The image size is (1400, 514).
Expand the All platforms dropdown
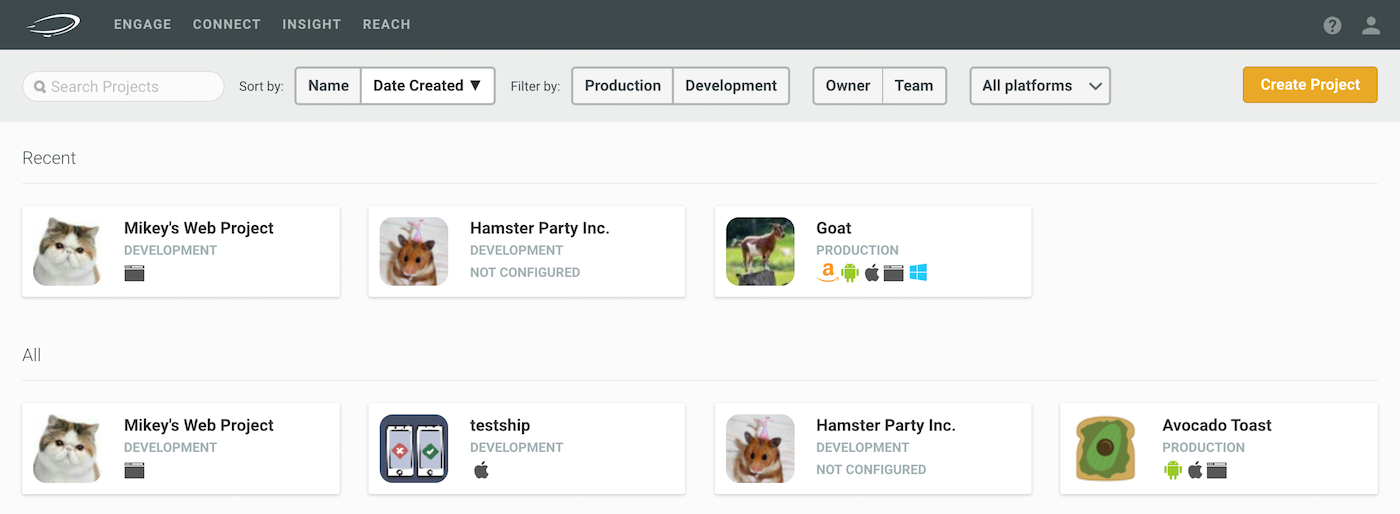(1040, 86)
